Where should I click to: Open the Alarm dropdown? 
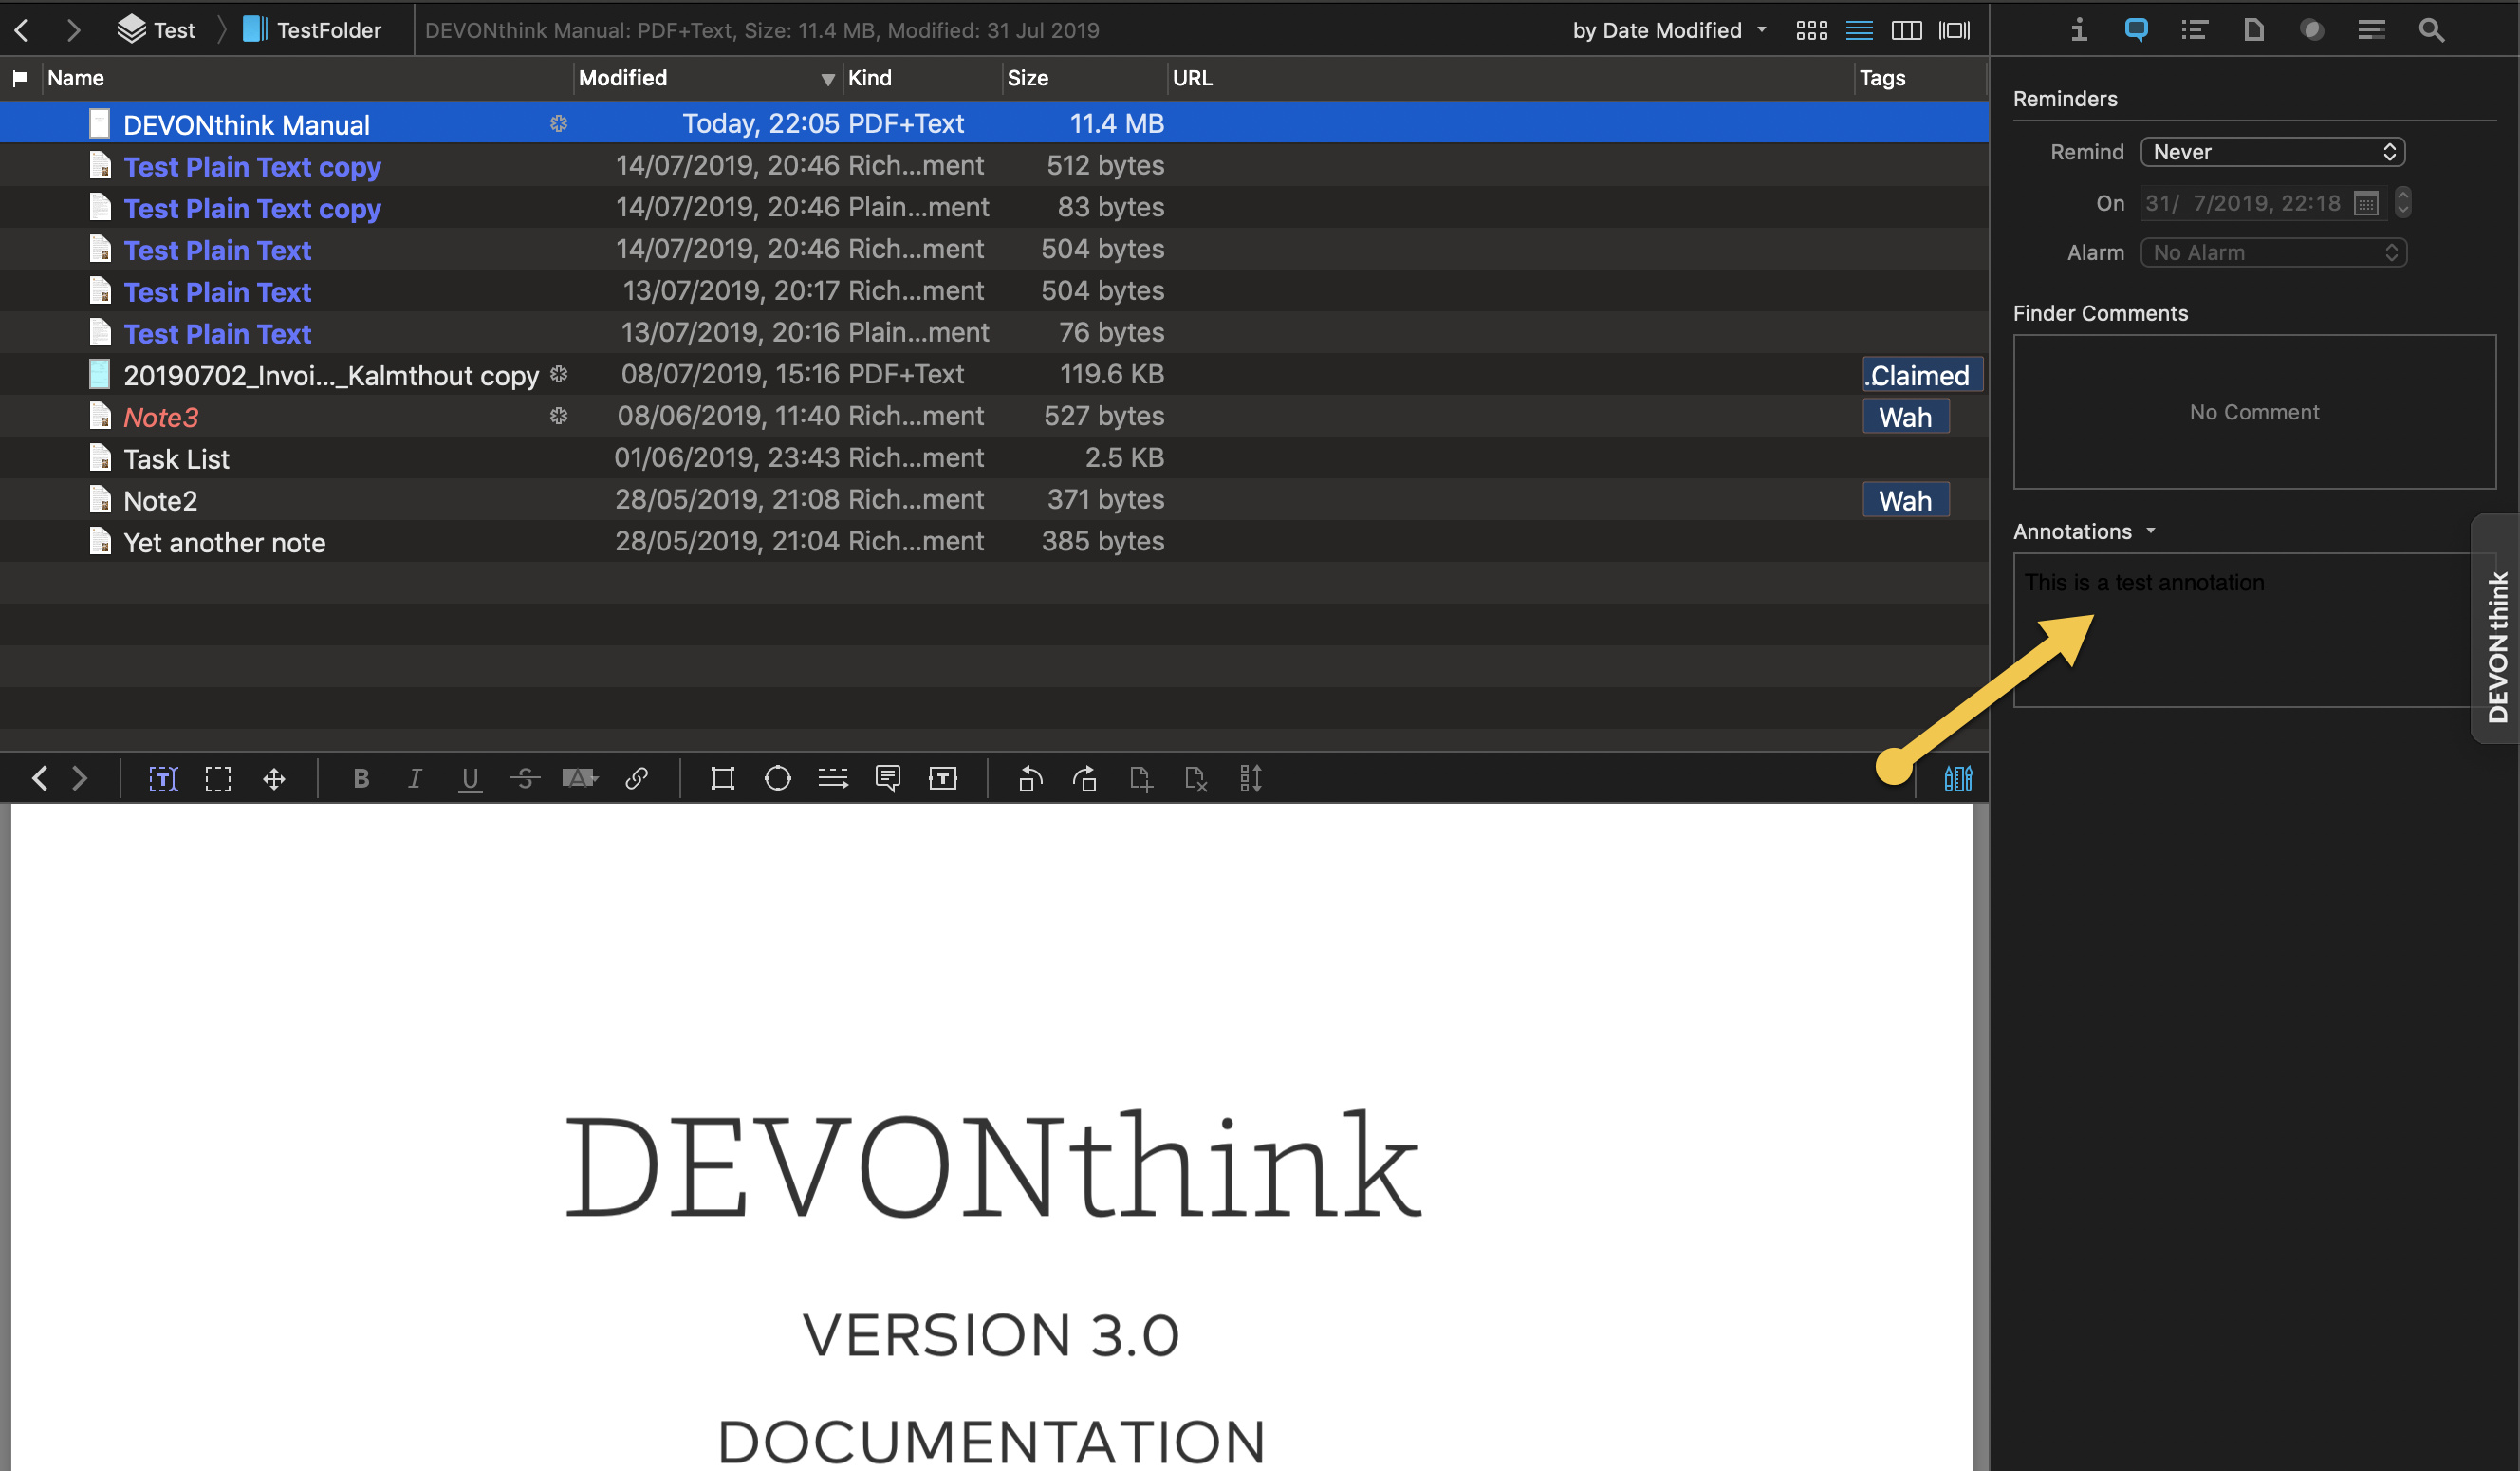coord(2272,252)
